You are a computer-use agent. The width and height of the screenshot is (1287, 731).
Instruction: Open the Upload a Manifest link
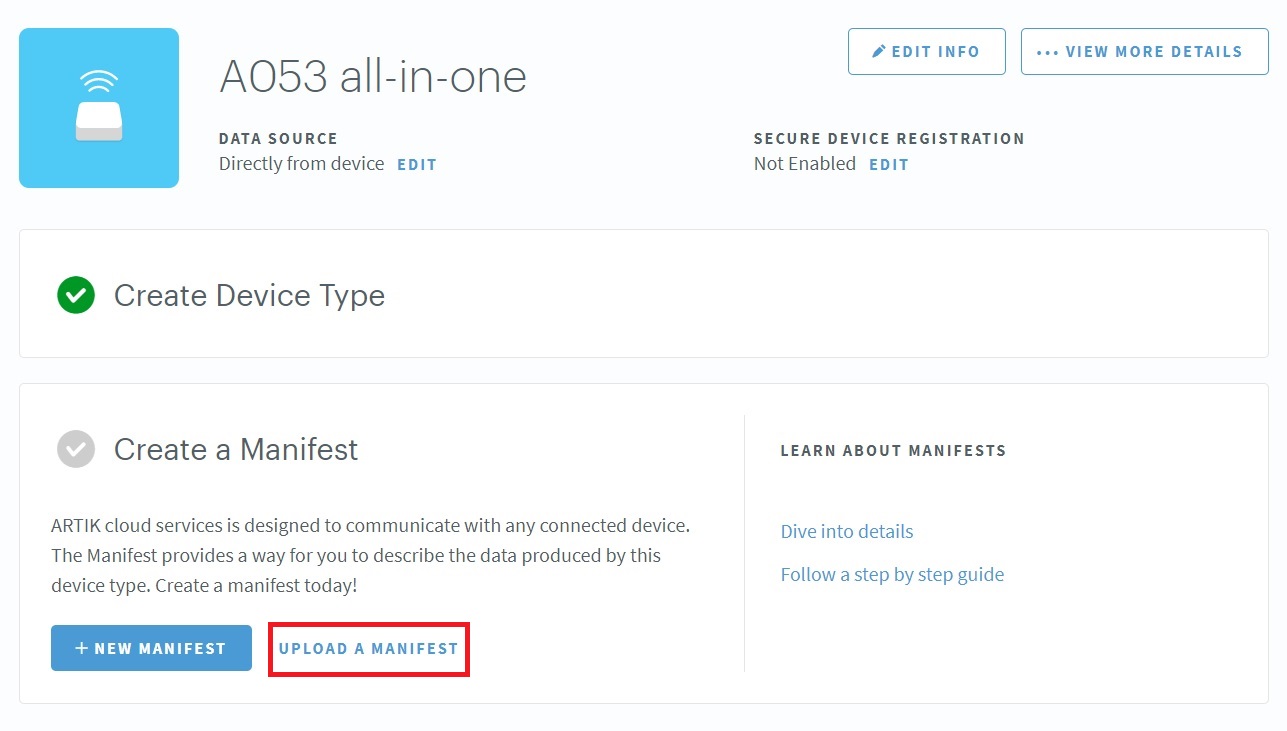pyautogui.click(x=368, y=648)
